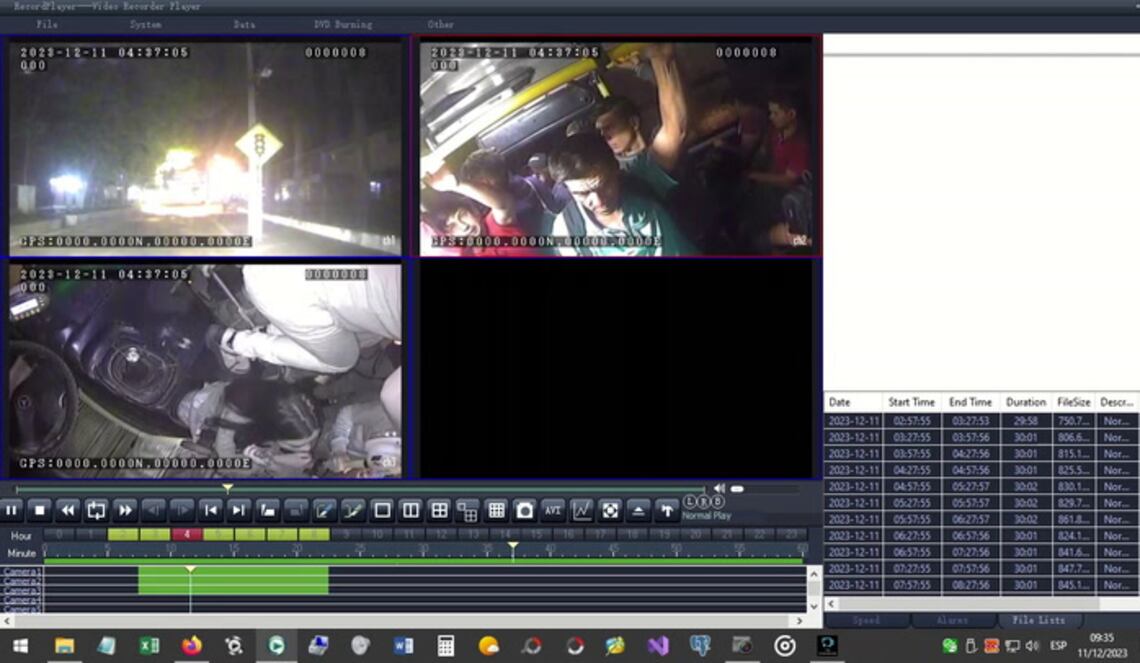Toggle the L audio channel circle

[690, 501]
